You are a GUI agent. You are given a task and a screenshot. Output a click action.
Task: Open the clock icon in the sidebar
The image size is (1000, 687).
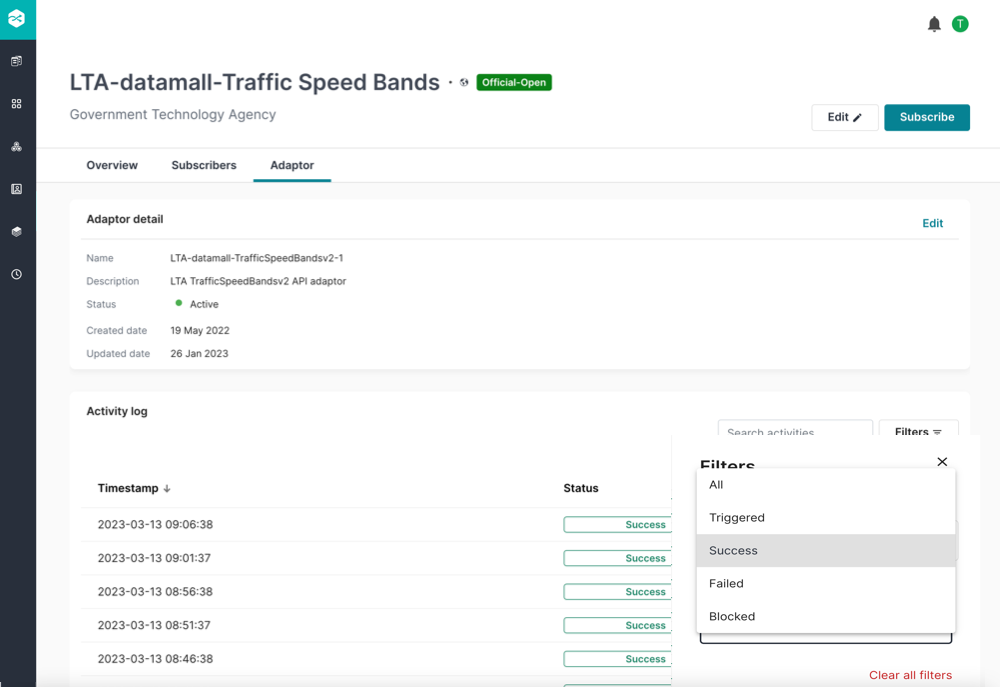coord(17,274)
